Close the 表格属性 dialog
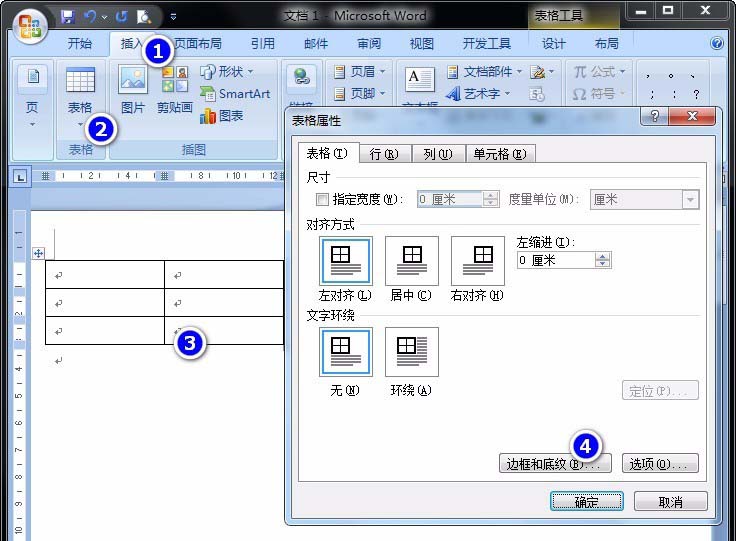 point(692,116)
